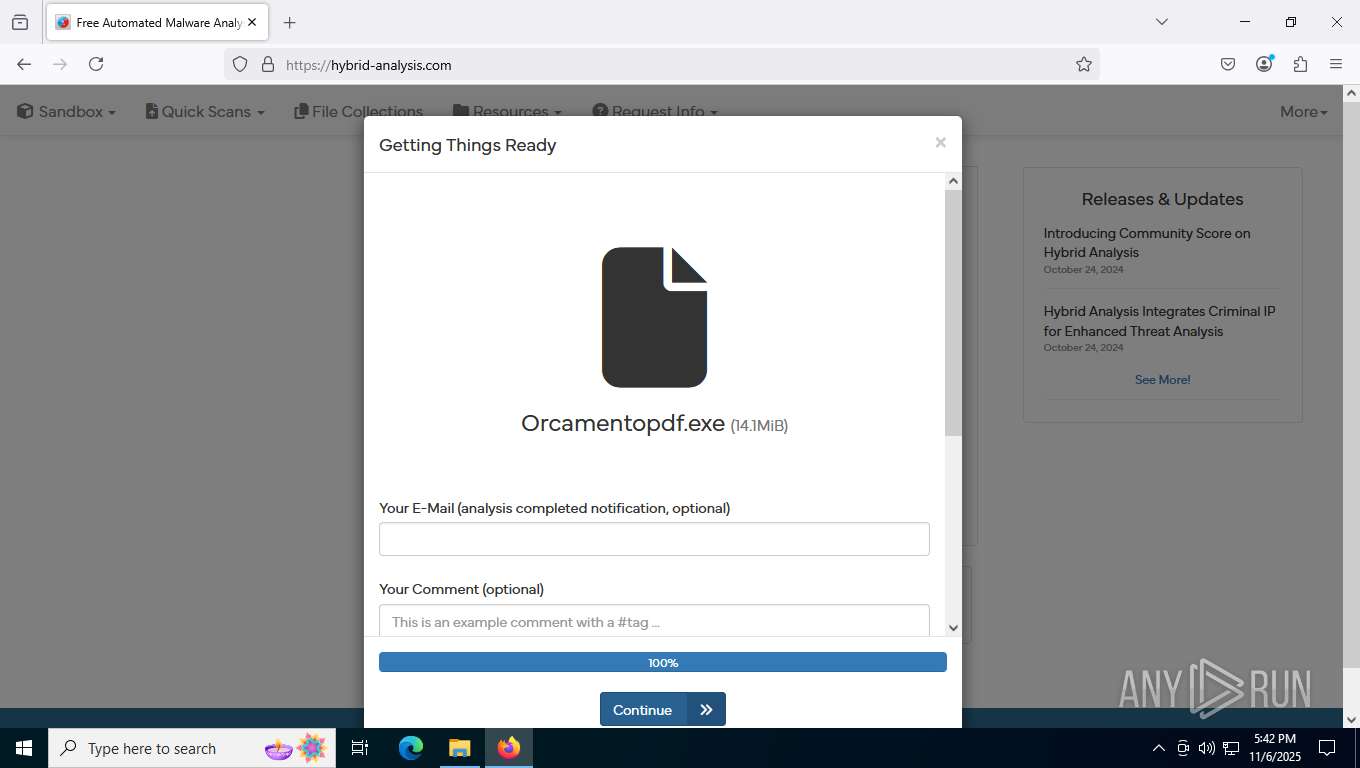Open the Sandbox dropdown menu
The width and height of the screenshot is (1360, 768).
pyautogui.click(x=66, y=112)
